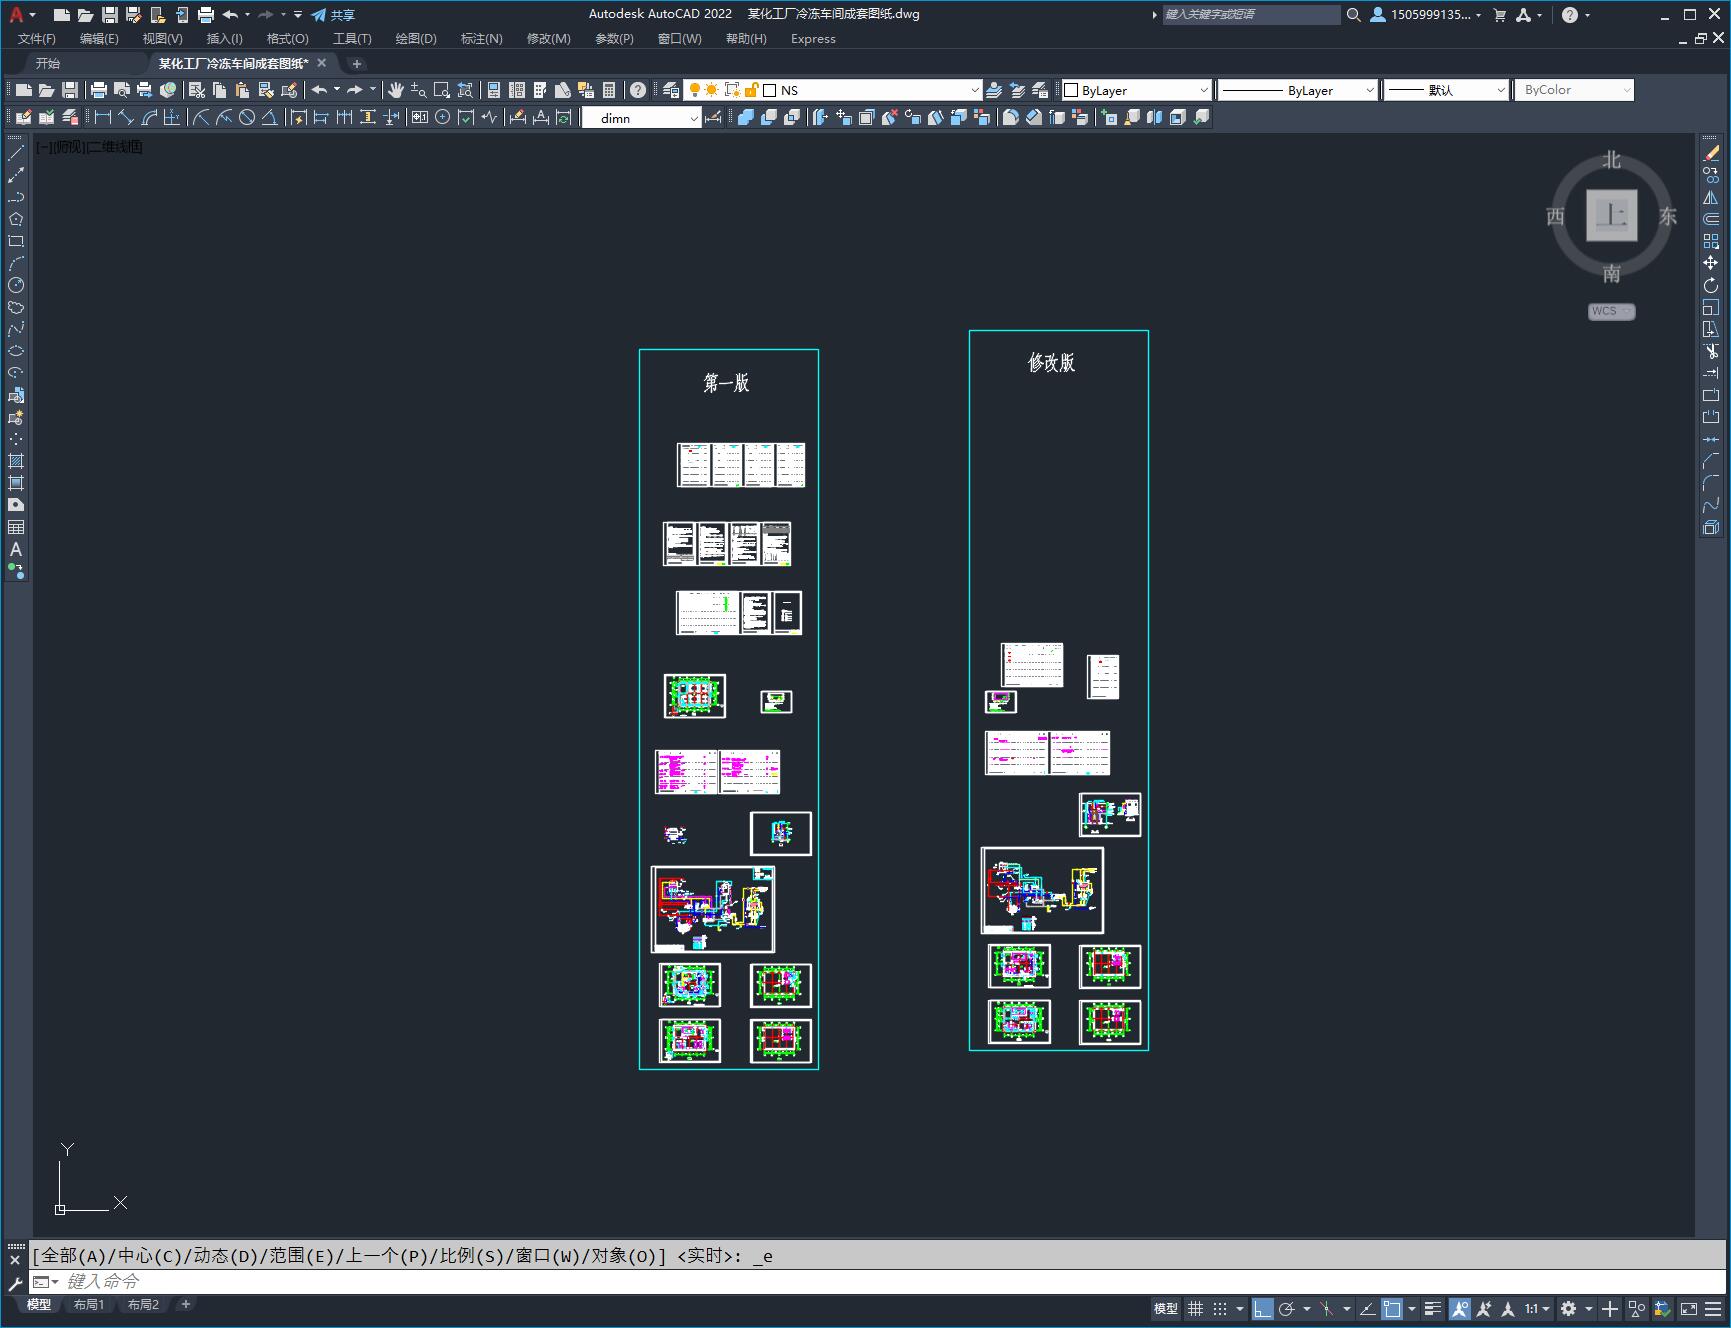This screenshot has width=1731, height=1328.
Task: Select the Move tool in modify toolbar
Action: [1711, 263]
